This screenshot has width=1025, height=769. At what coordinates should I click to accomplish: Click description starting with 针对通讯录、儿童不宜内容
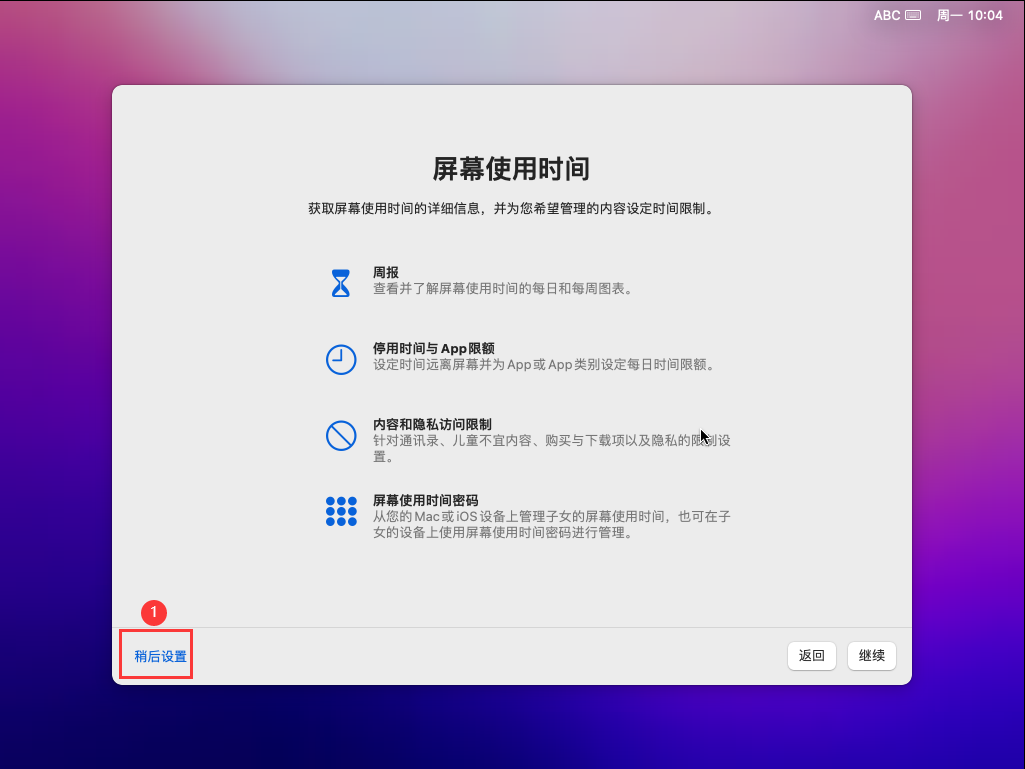coord(552,448)
